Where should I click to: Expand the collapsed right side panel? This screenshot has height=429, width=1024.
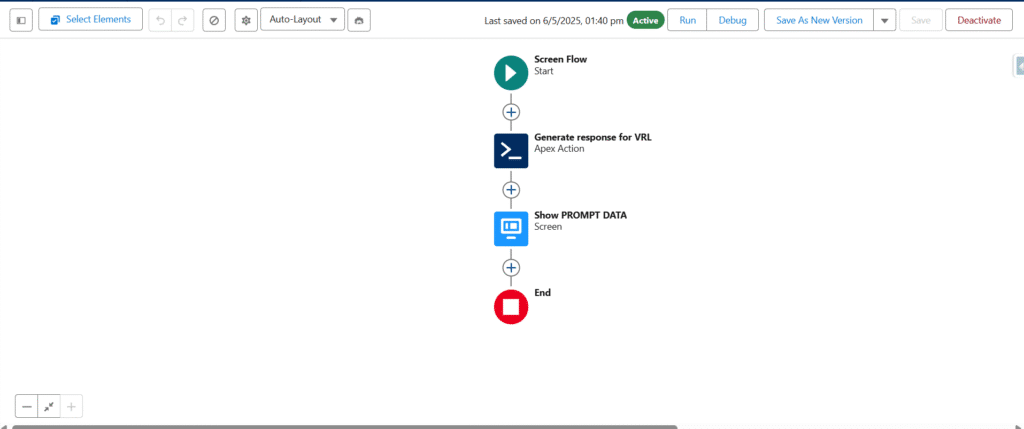[1018, 66]
